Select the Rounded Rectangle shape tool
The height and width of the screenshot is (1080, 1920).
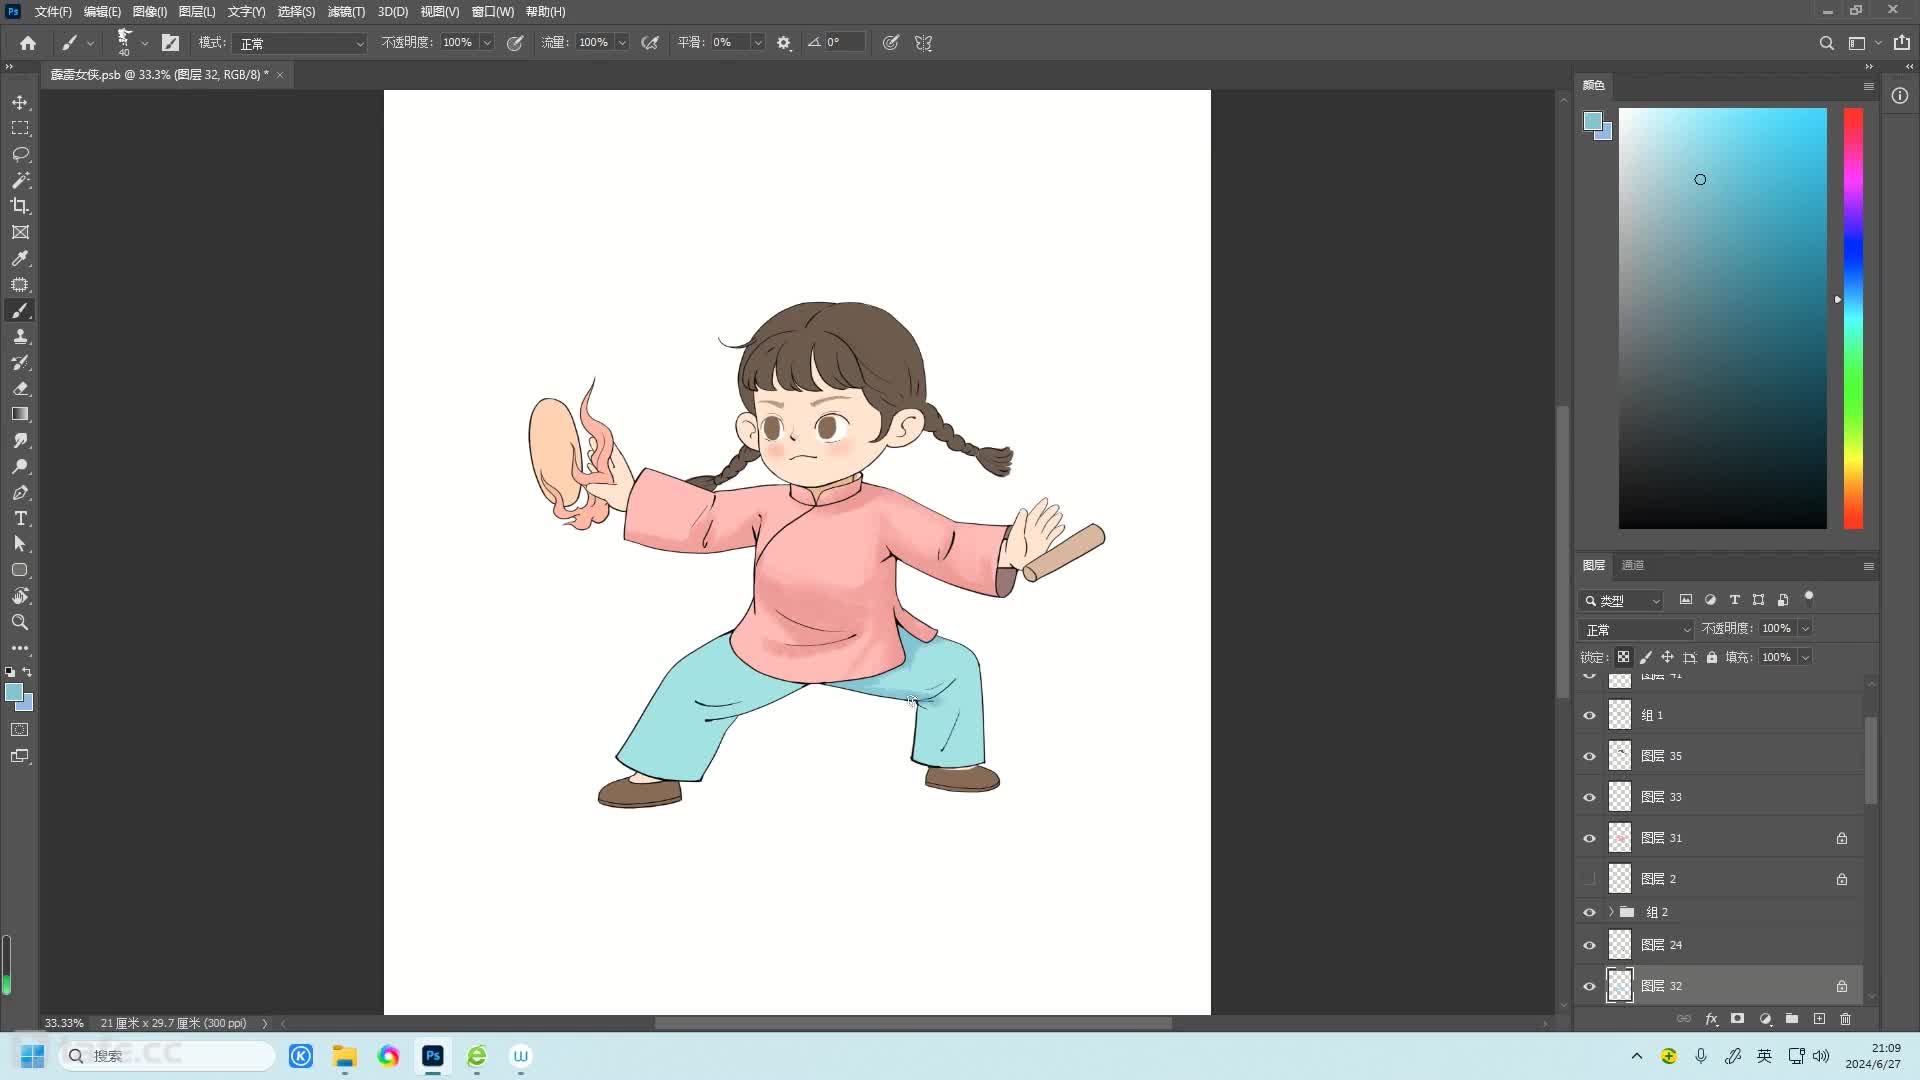click(20, 570)
